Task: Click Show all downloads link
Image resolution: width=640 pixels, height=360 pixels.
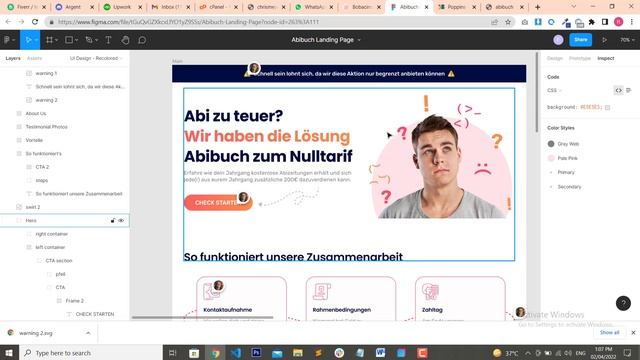Action: [609, 333]
